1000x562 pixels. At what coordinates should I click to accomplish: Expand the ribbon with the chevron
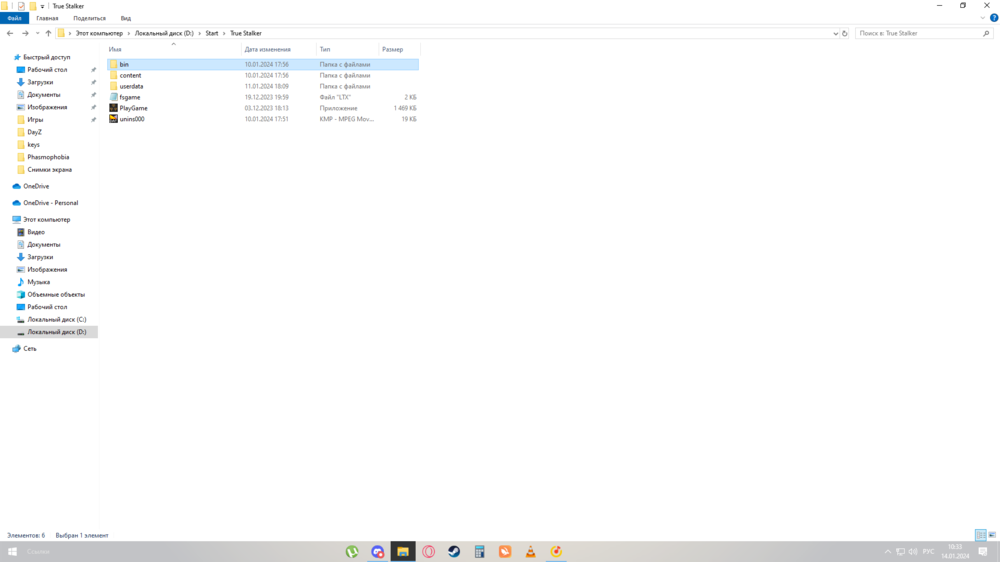pos(983,18)
